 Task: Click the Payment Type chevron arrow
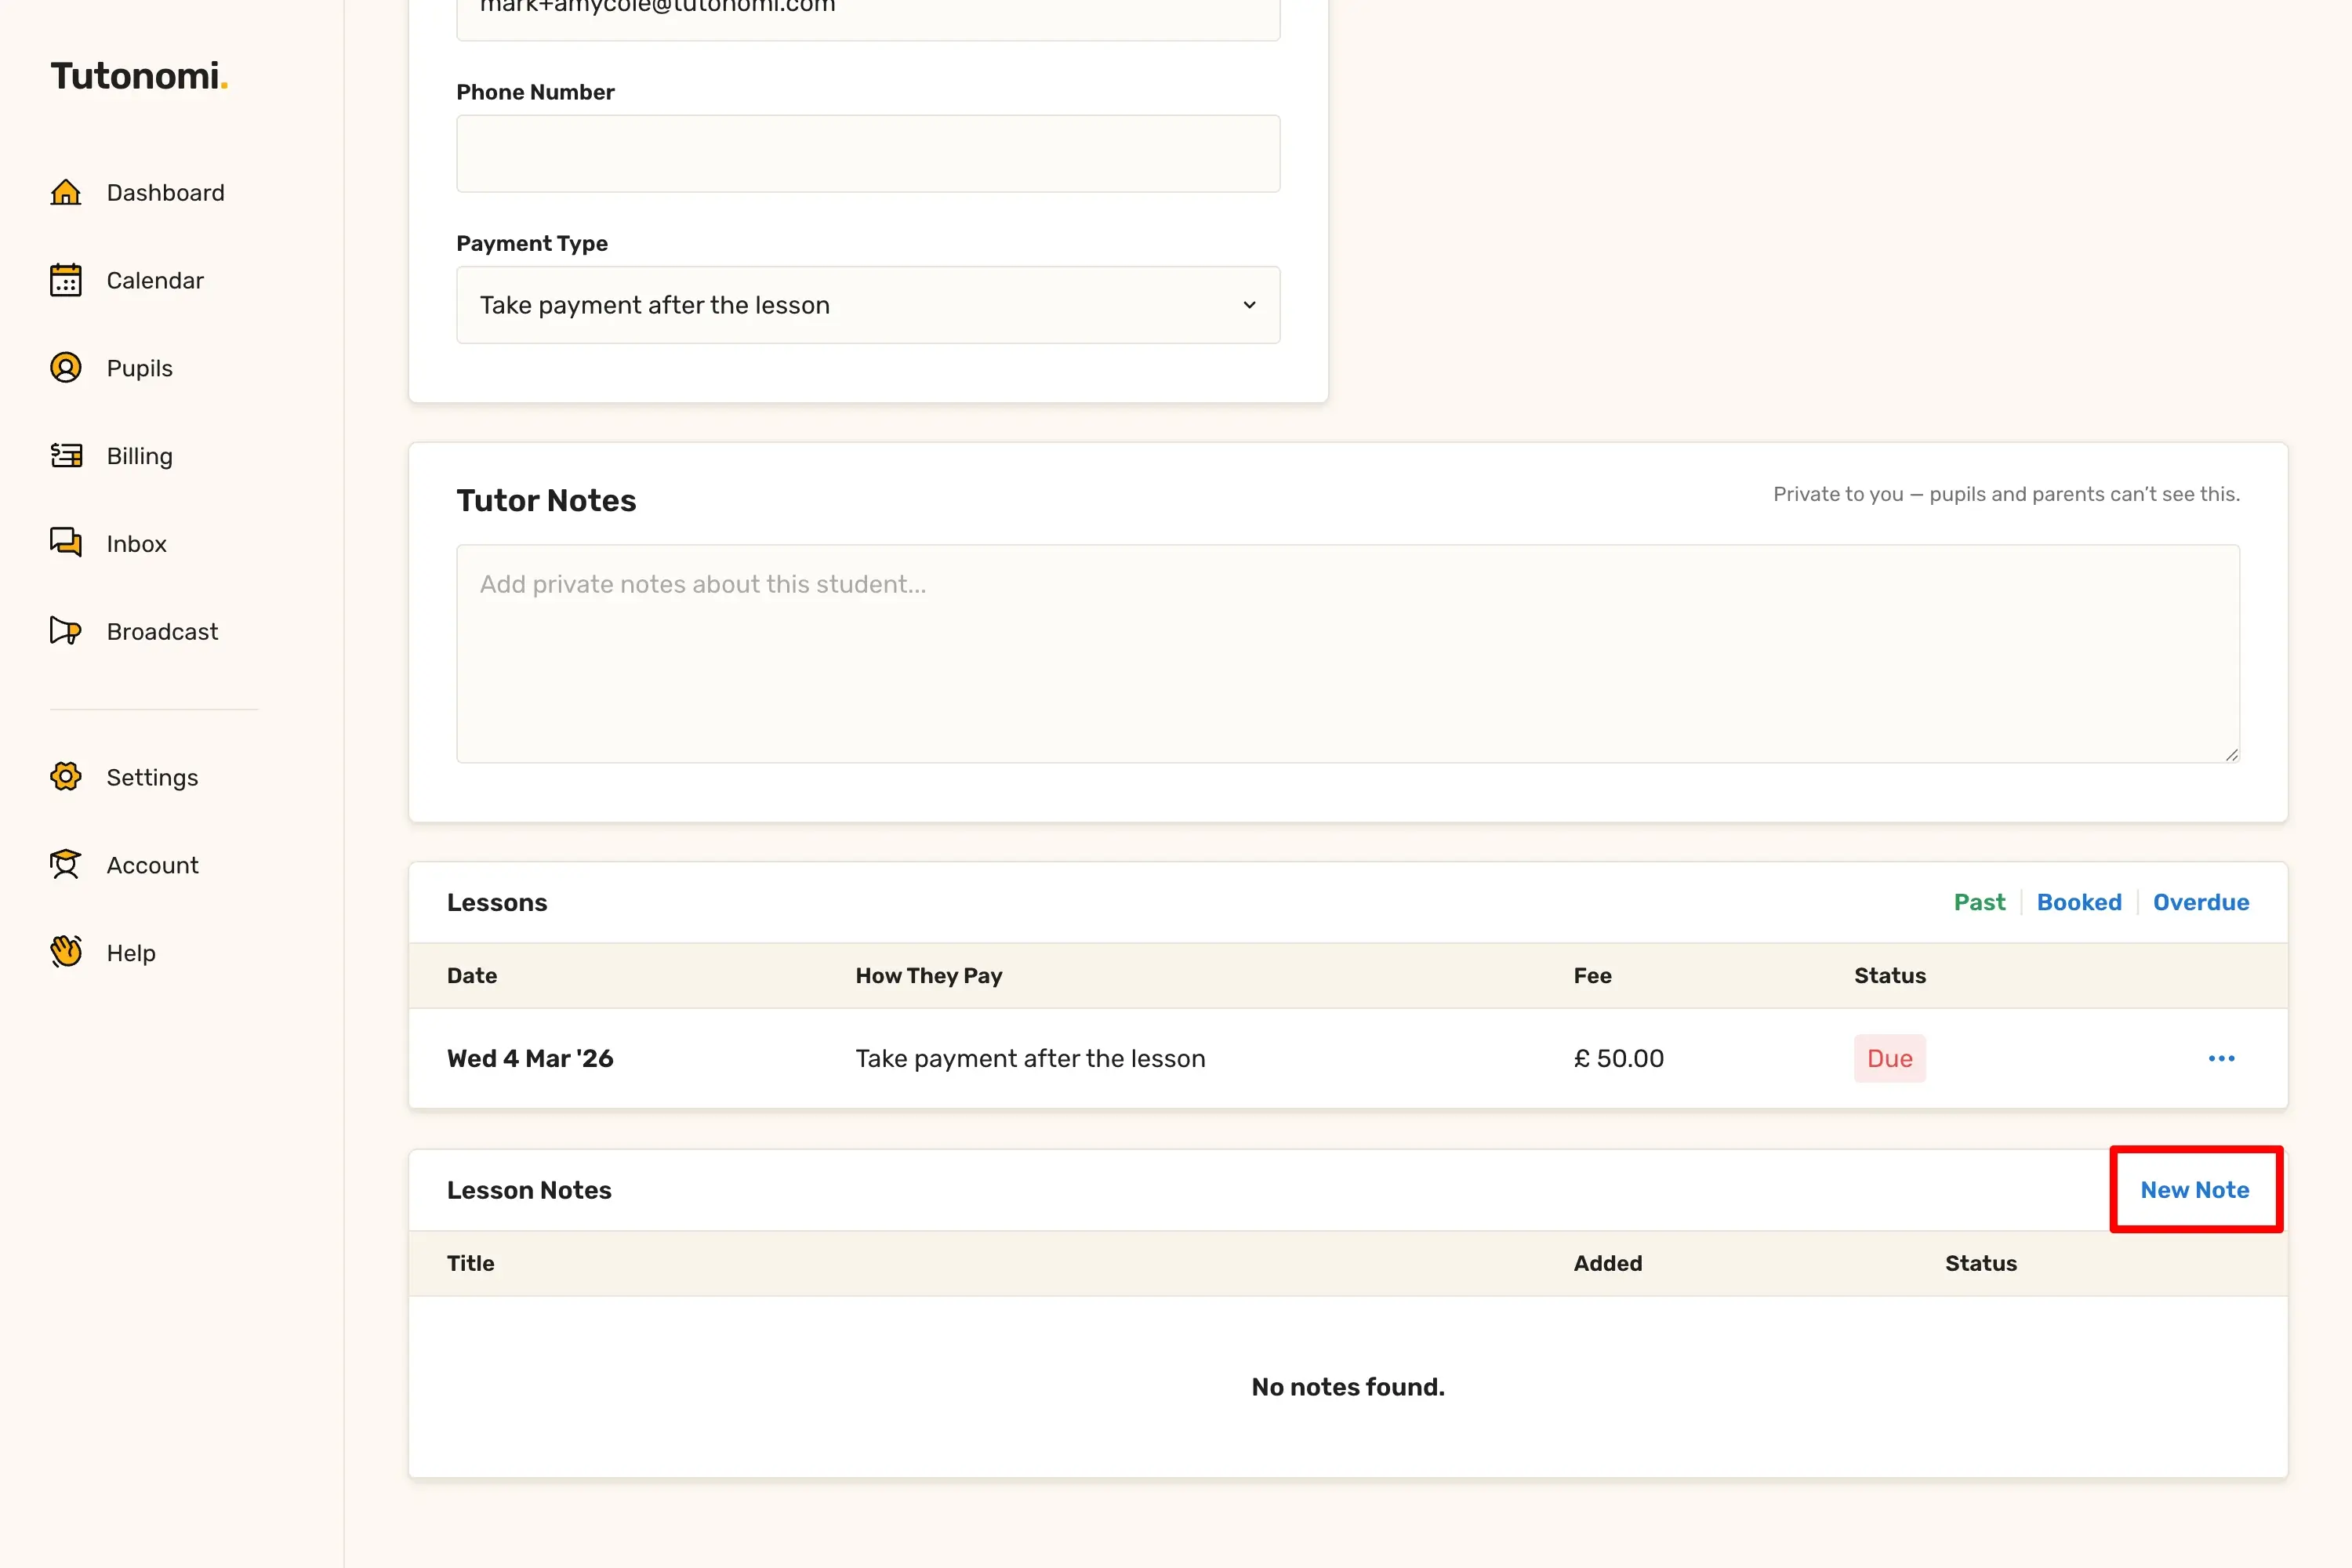(x=1249, y=305)
